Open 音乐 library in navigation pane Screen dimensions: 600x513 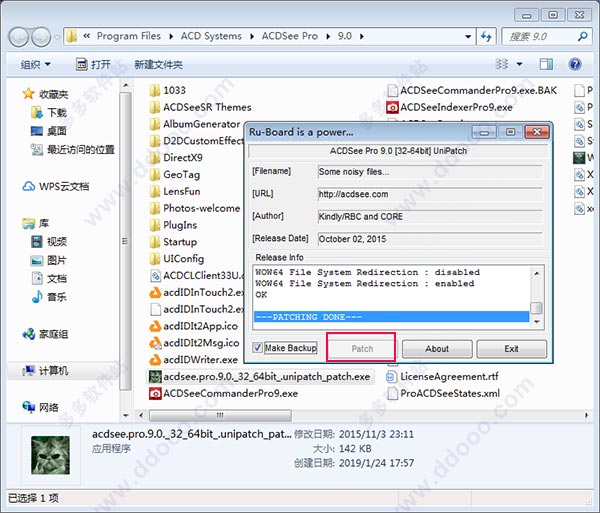pos(49,297)
